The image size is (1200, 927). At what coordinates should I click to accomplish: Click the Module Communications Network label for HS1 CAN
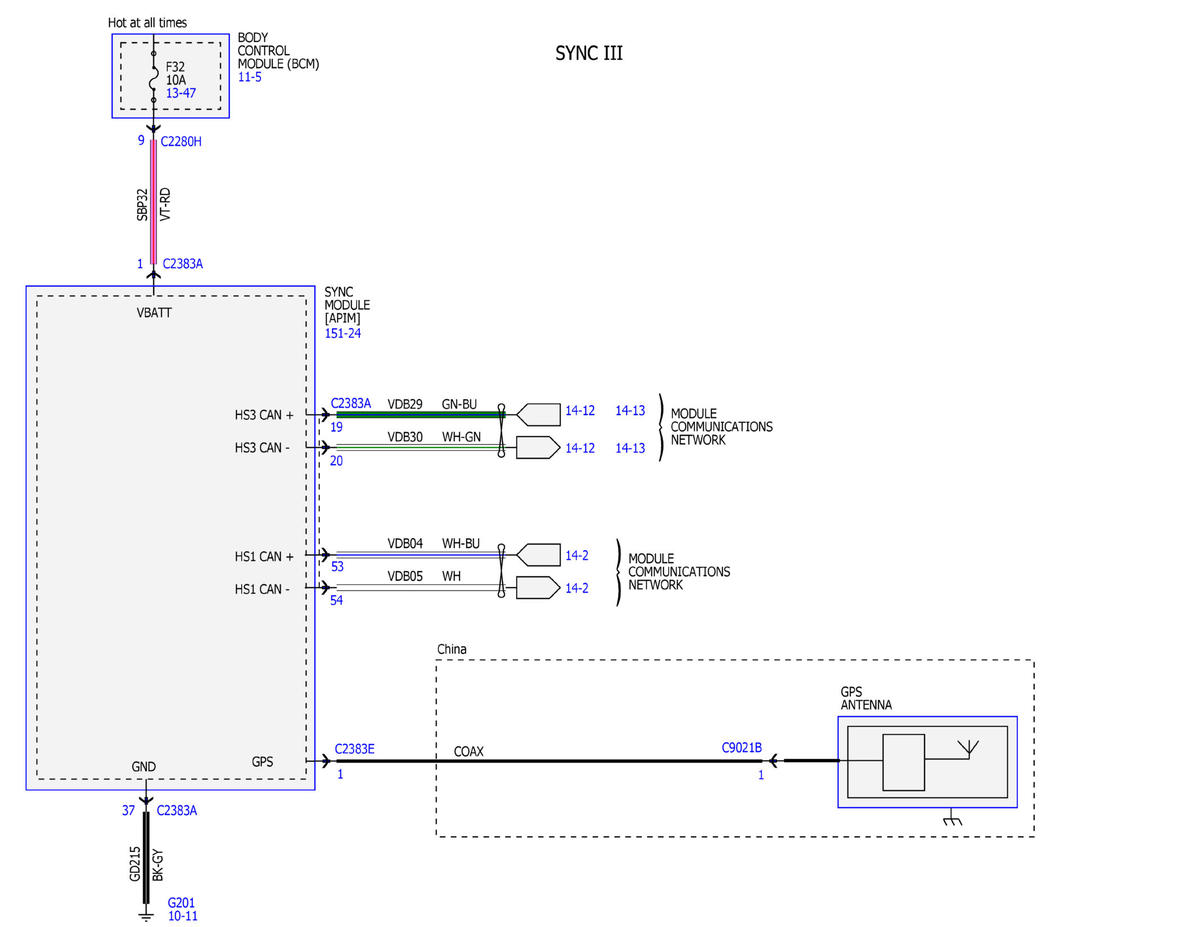click(x=679, y=572)
